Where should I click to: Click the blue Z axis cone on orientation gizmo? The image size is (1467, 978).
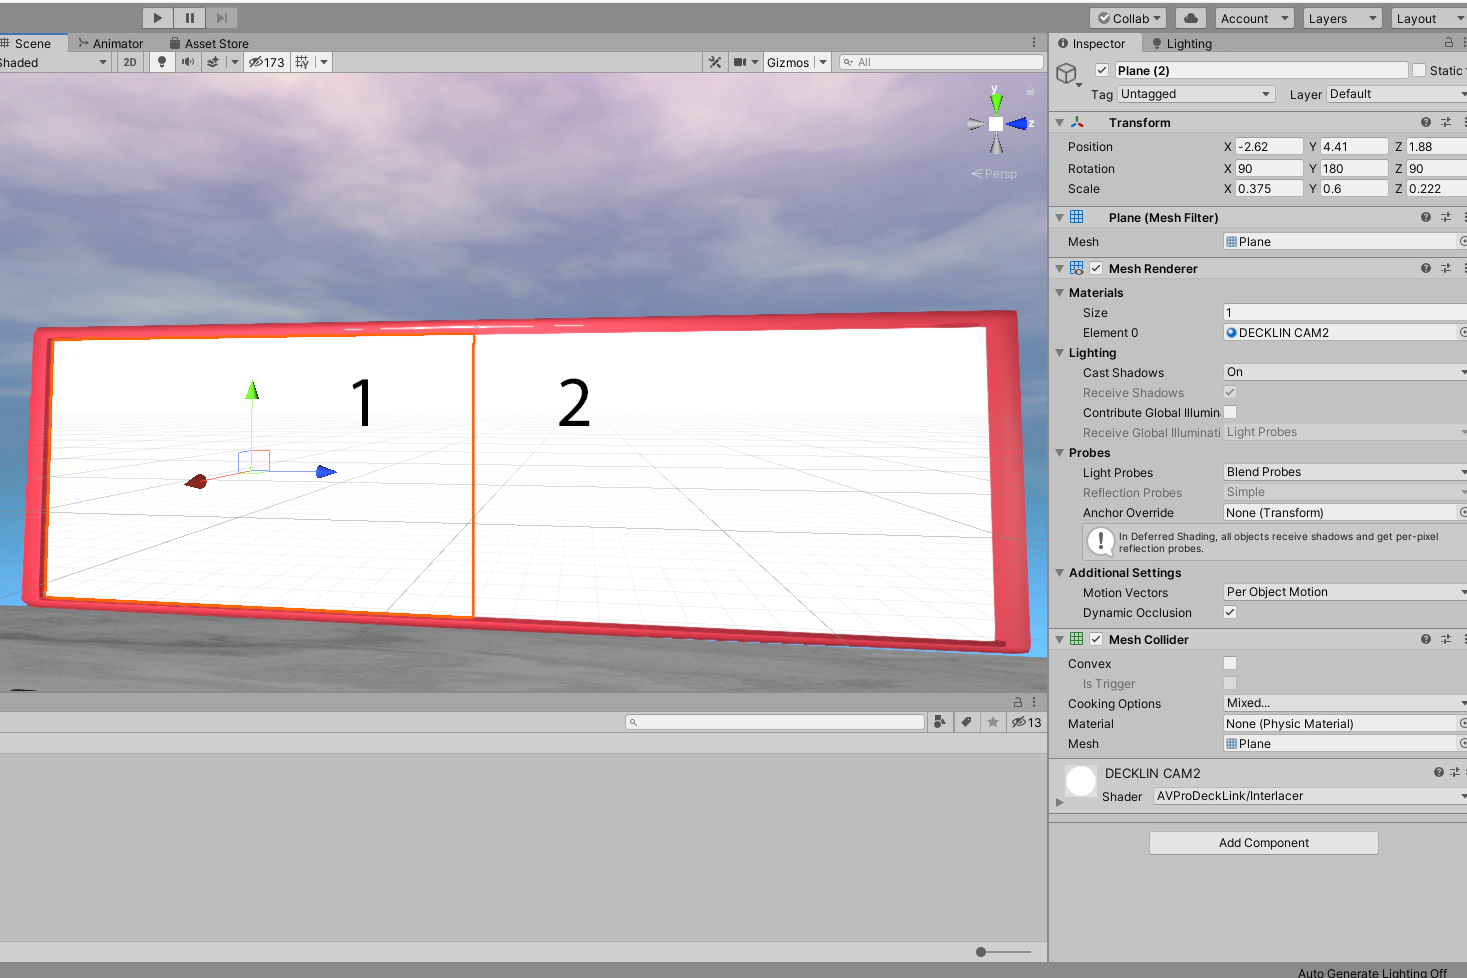click(x=1017, y=124)
